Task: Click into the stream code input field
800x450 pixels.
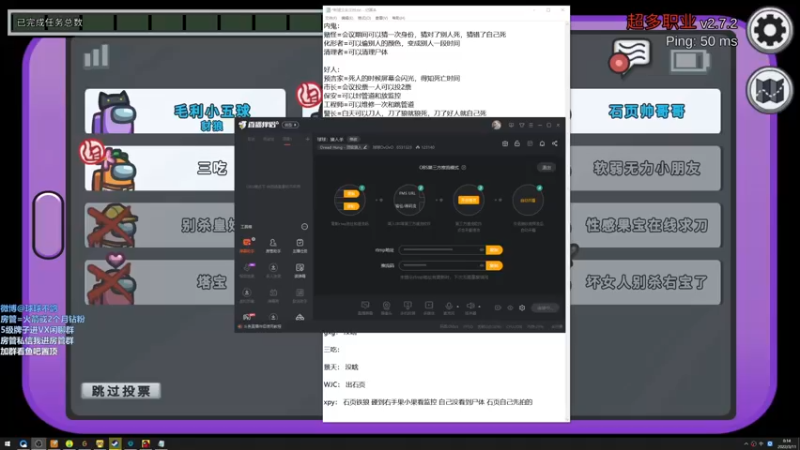Action: point(442,266)
